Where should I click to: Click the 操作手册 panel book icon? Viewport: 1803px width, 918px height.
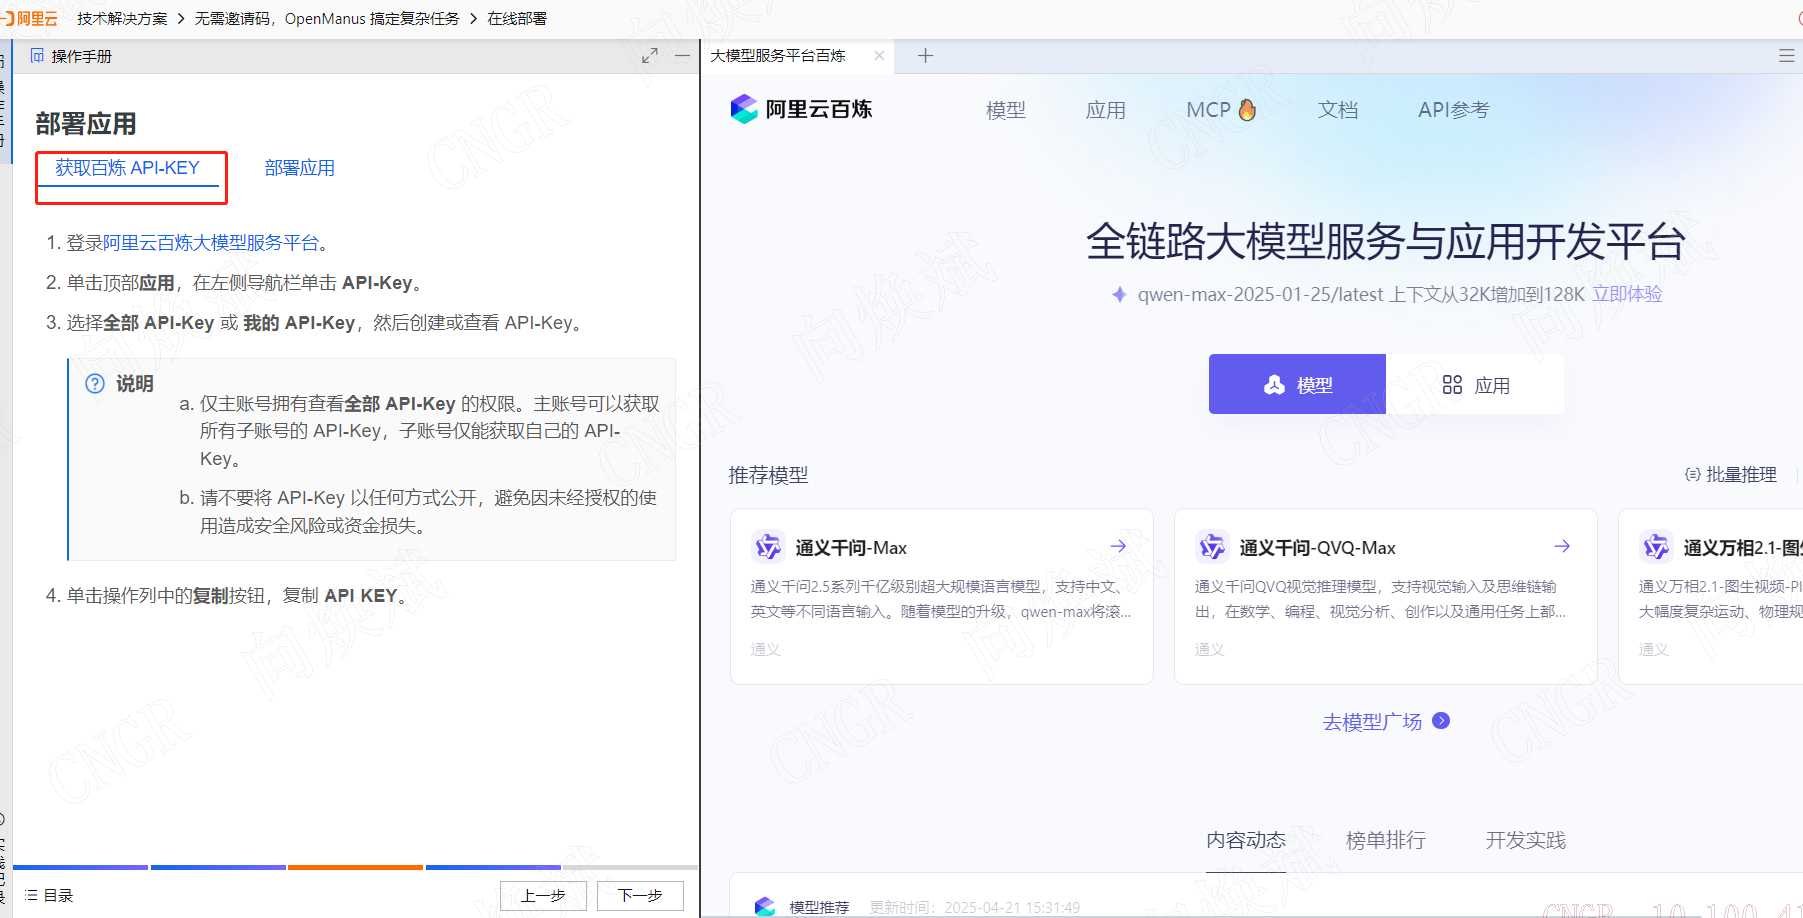pyautogui.click(x=37, y=56)
